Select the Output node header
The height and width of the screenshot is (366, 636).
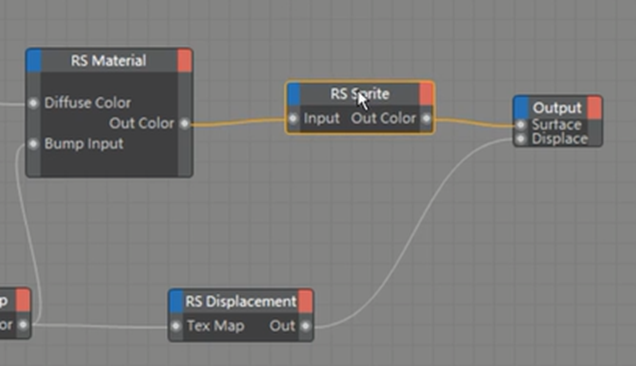click(557, 108)
